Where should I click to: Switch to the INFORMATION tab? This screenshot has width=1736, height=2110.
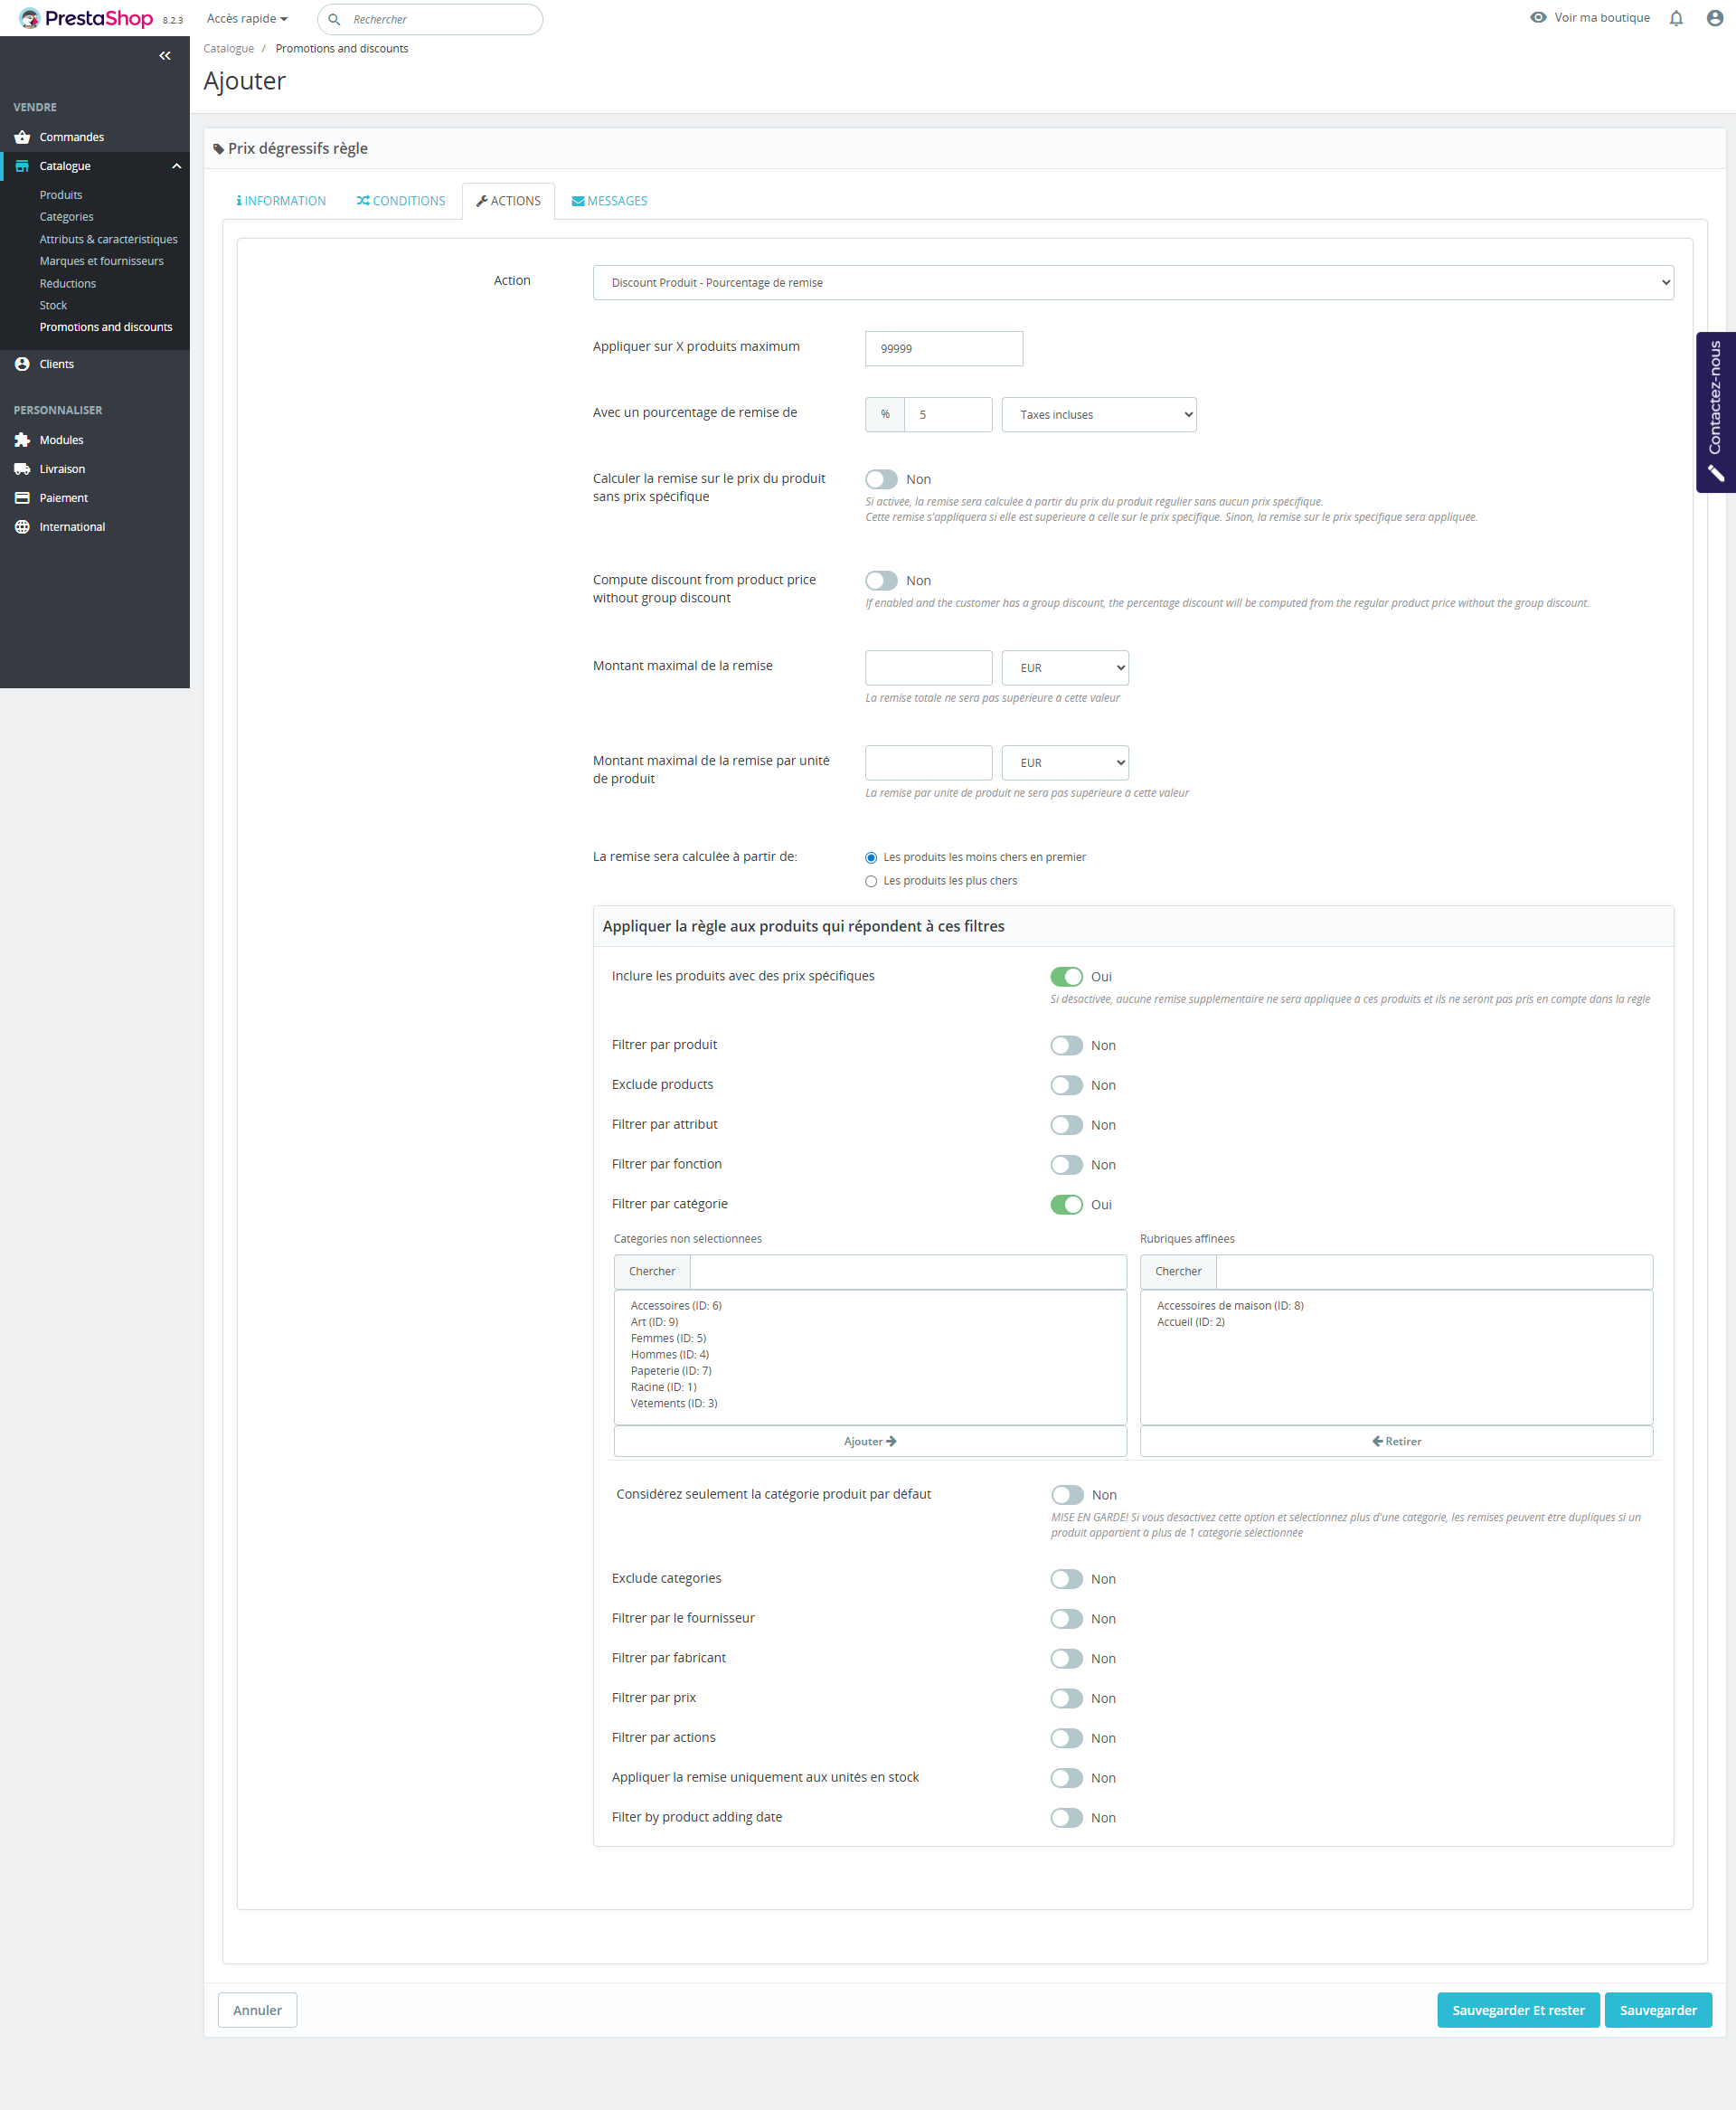[281, 201]
